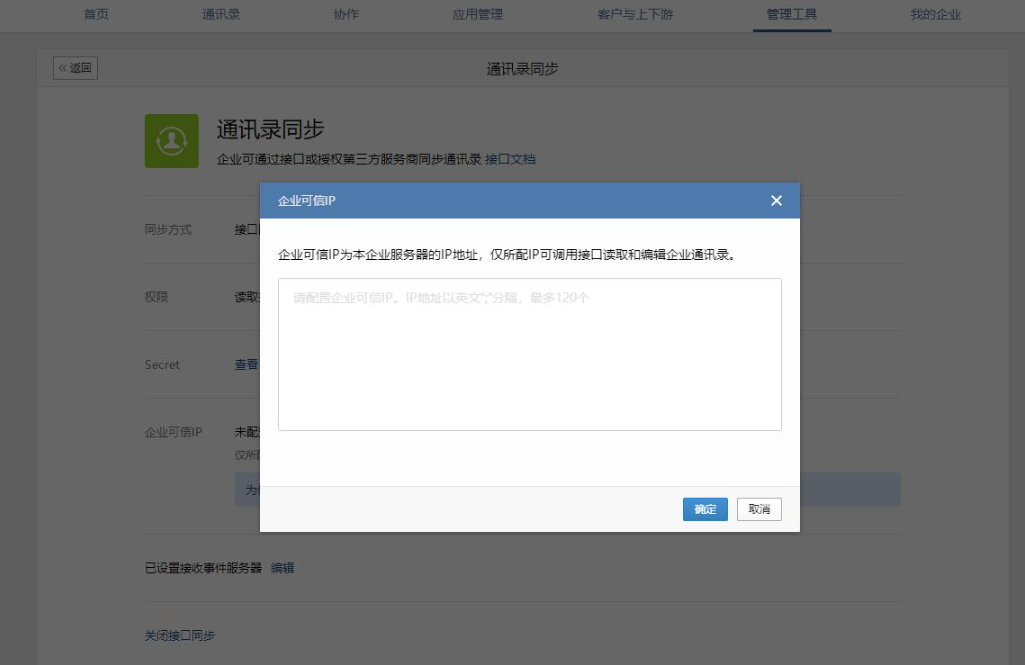This screenshot has height=665, width=1025.
Task: Close the 企业可信IP dialog with X
Action: 776,201
